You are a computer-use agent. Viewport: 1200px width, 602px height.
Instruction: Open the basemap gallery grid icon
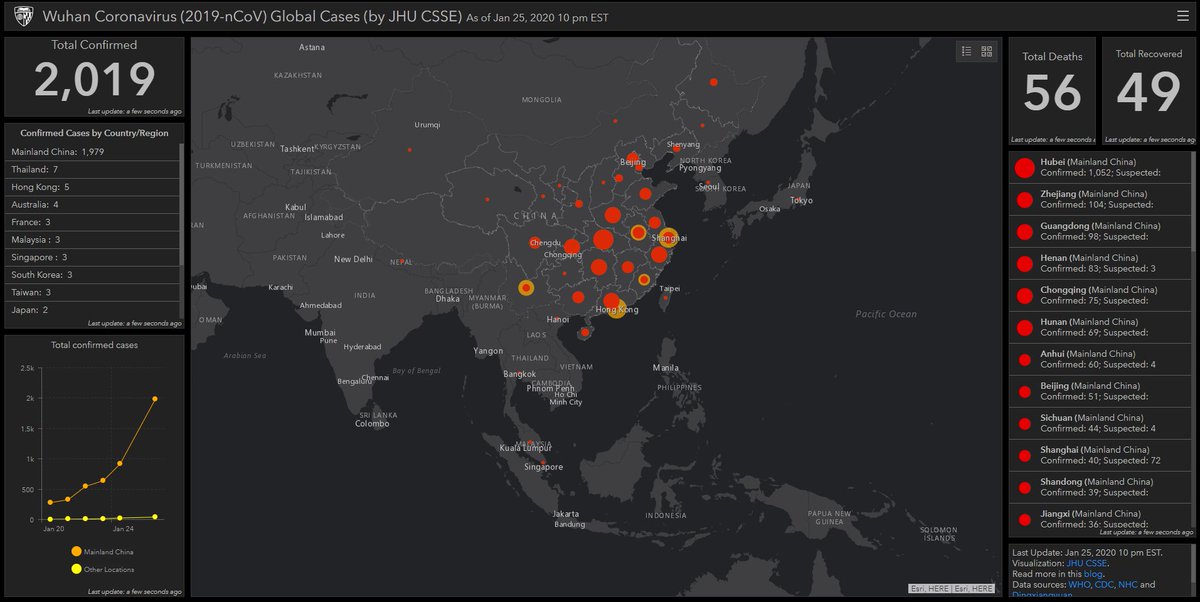coord(987,51)
